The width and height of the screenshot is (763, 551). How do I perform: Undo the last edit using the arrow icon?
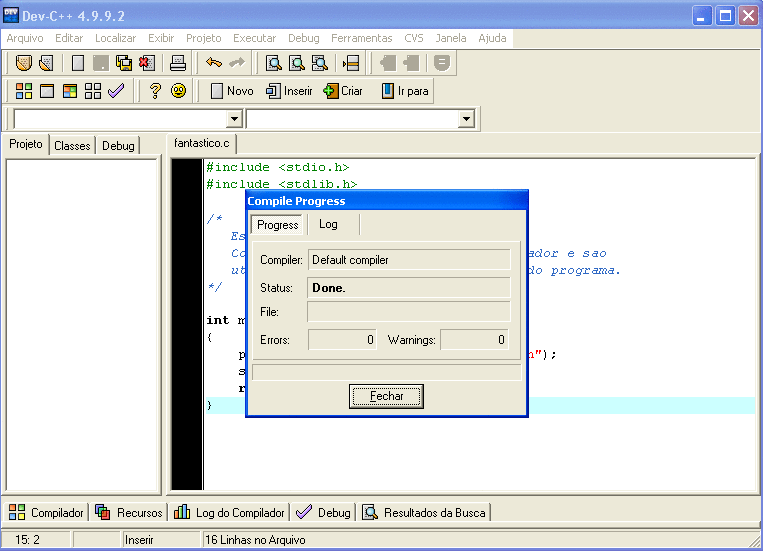click(x=213, y=63)
